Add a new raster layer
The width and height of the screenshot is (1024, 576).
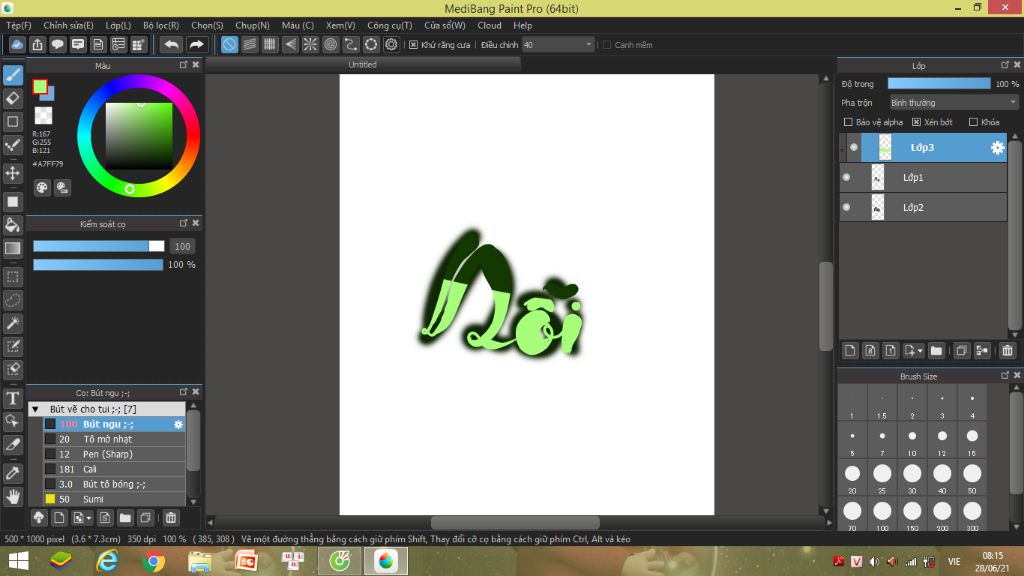coord(850,351)
